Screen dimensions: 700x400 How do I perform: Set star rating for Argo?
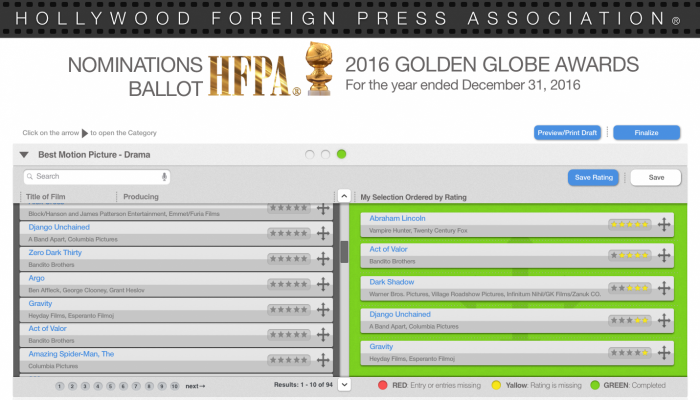coord(288,284)
